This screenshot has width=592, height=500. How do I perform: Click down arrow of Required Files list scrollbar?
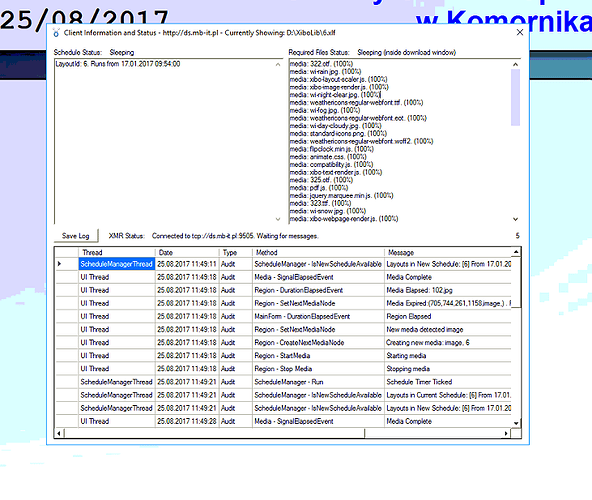coord(515,219)
